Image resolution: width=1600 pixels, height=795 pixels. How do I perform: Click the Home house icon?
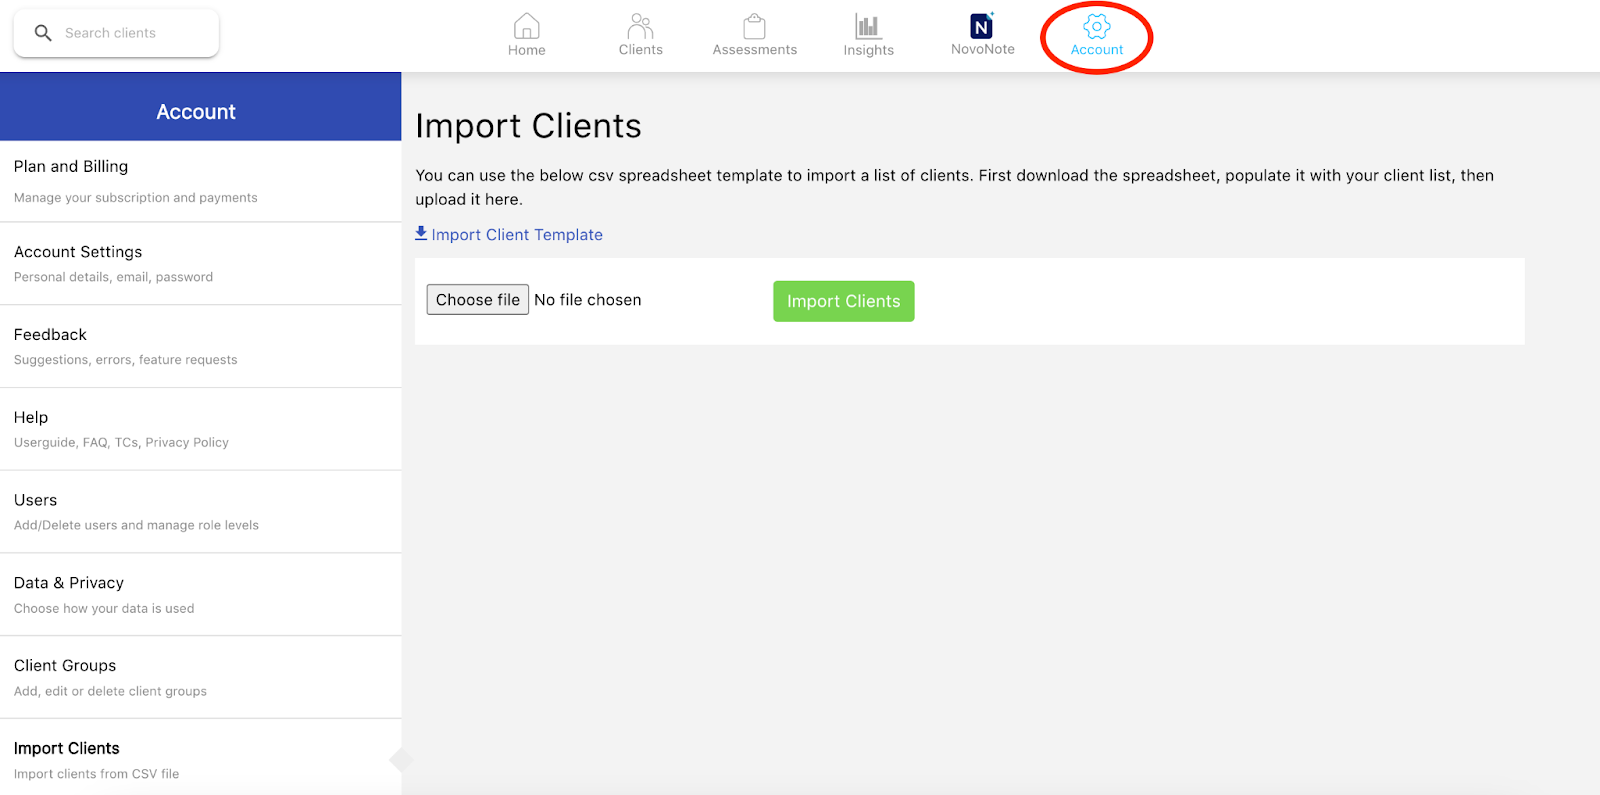(527, 26)
